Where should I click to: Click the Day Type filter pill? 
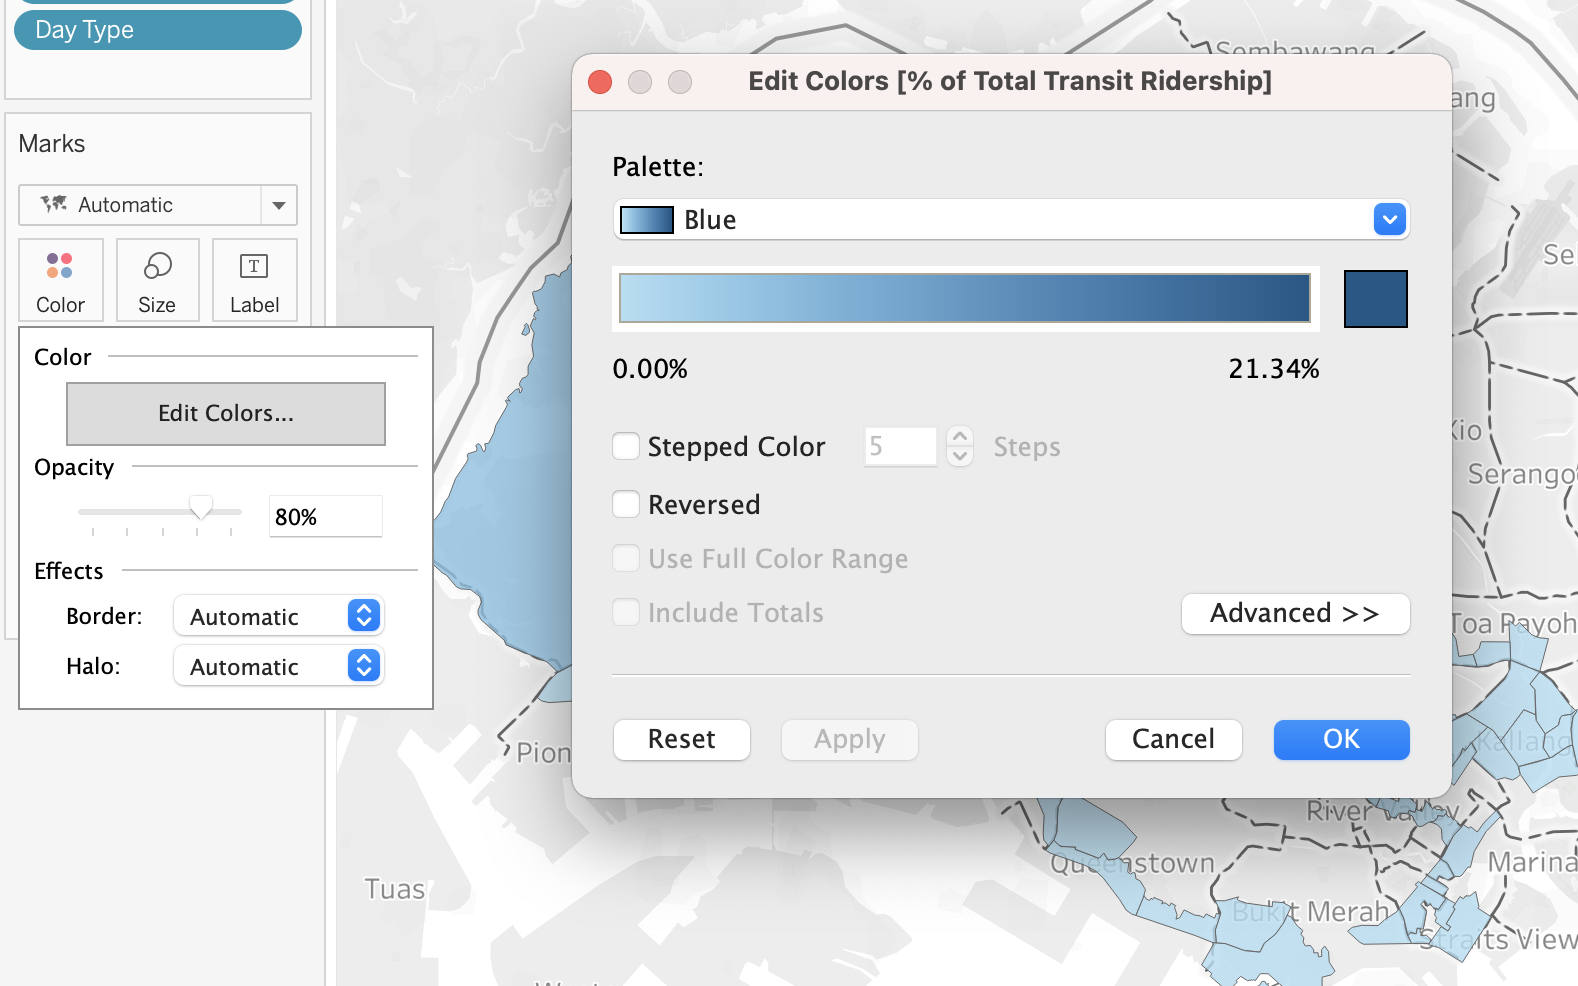[158, 30]
